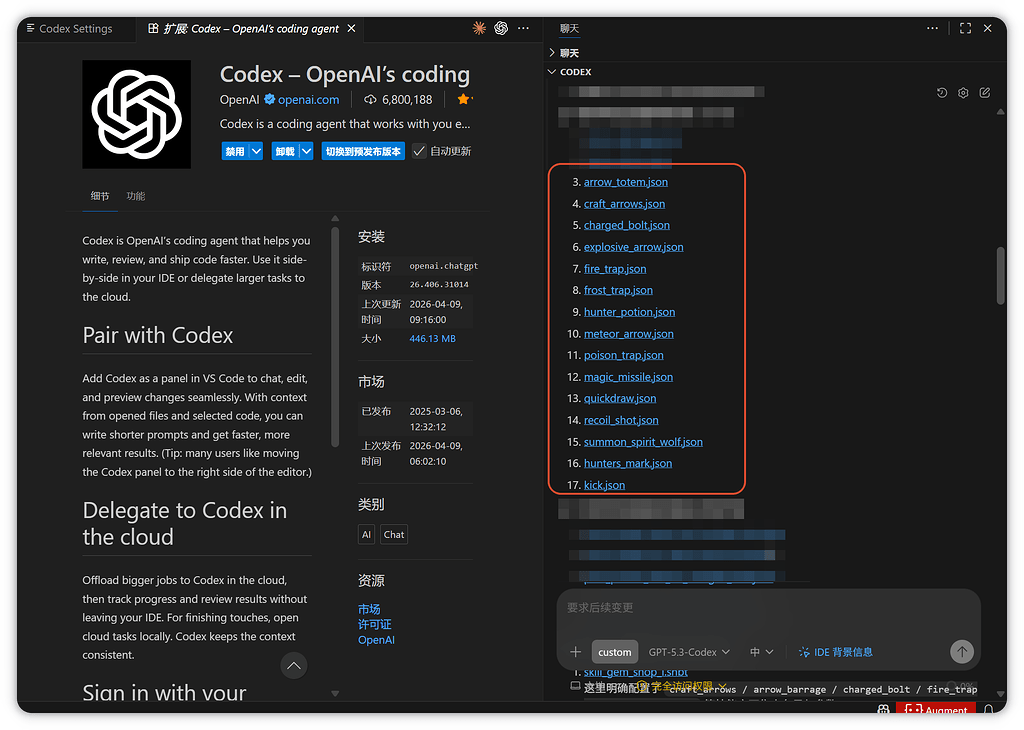Image resolution: width=1024 pixels, height=730 pixels.
Task: Close the Codex extension tab
Action: pos(351,28)
